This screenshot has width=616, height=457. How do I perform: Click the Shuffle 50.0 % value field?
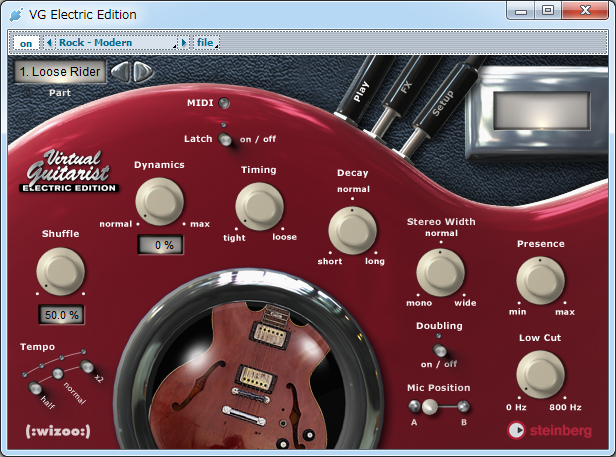(61, 315)
